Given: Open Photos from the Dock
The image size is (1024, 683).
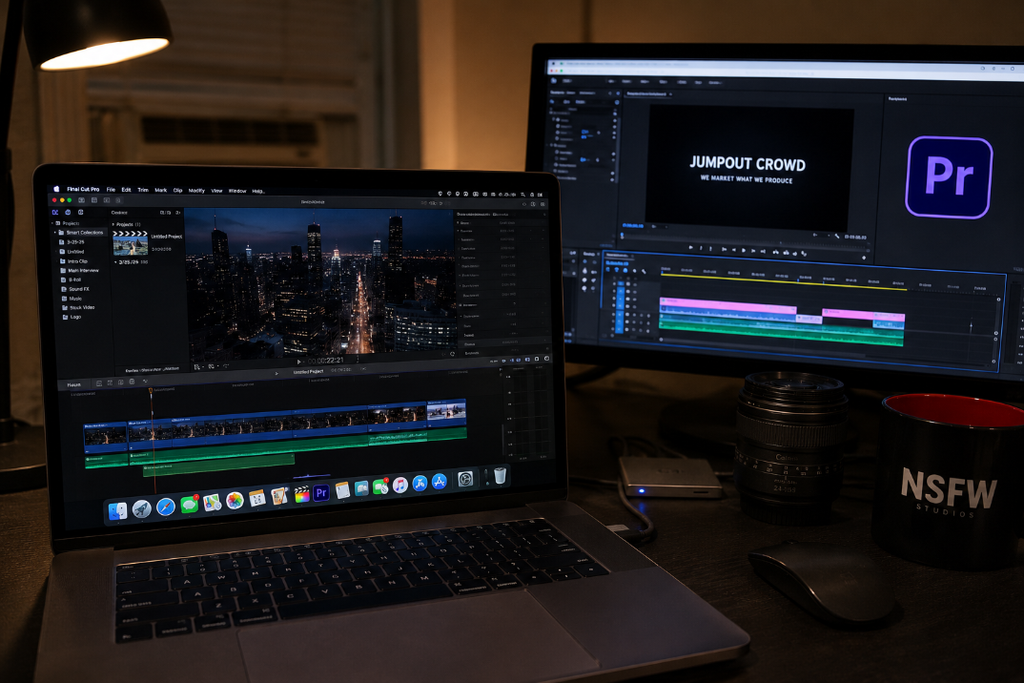Looking at the screenshot, I should [234, 500].
